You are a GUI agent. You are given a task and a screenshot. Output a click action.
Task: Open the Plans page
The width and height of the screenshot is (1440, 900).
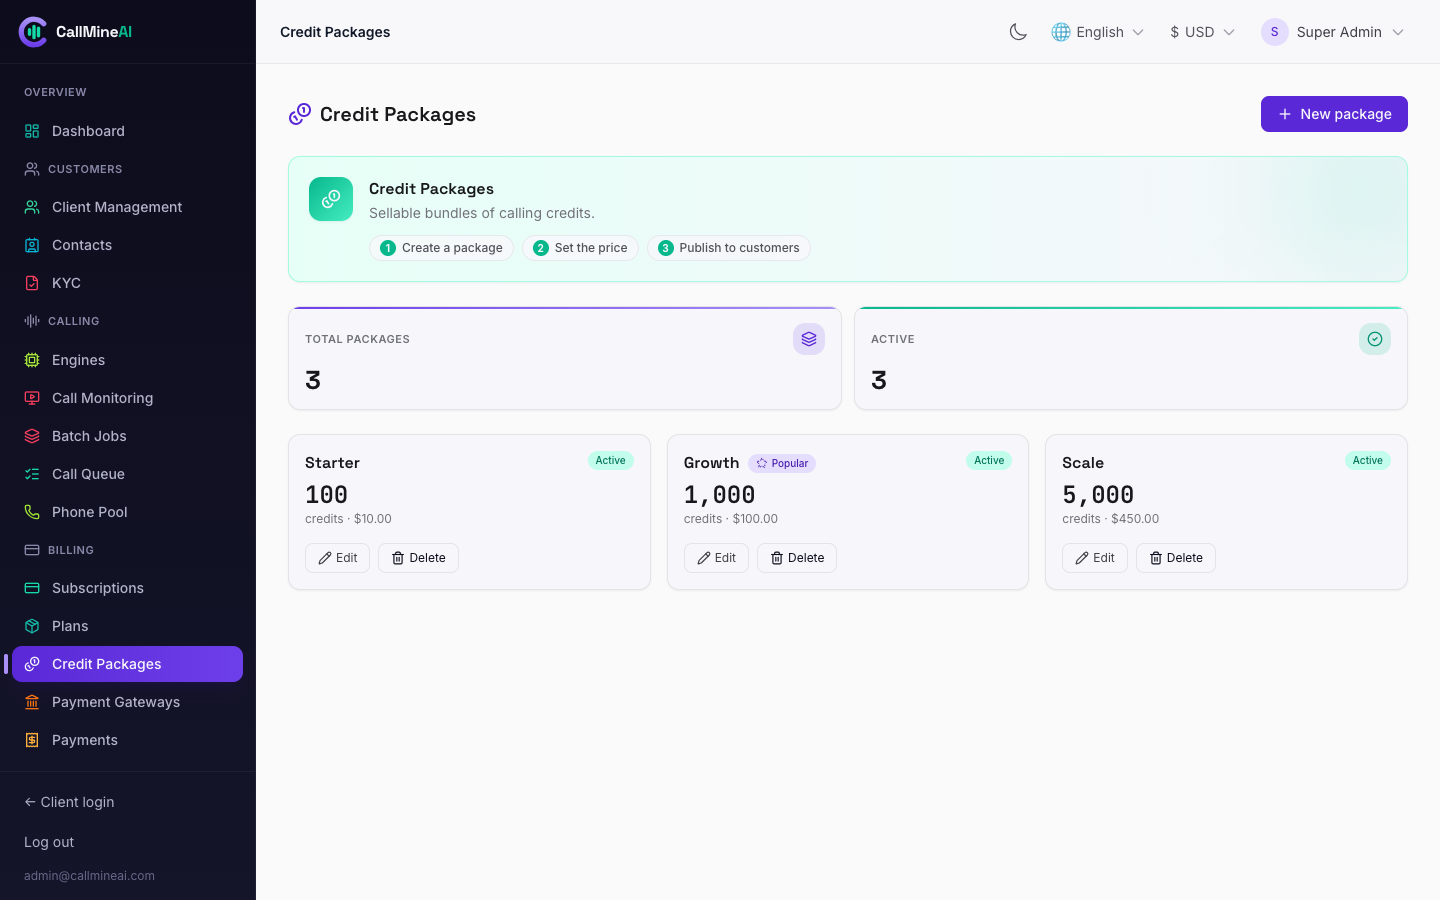pyautogui.click(x=127, y=626)
